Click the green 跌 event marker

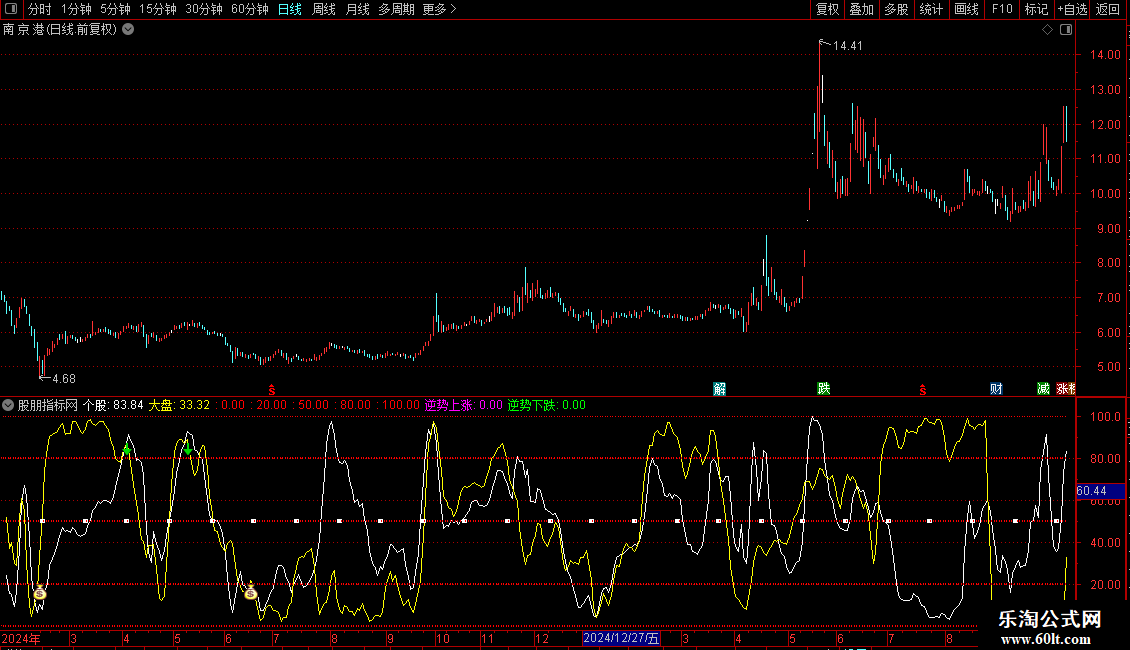[x=824, y=389]
